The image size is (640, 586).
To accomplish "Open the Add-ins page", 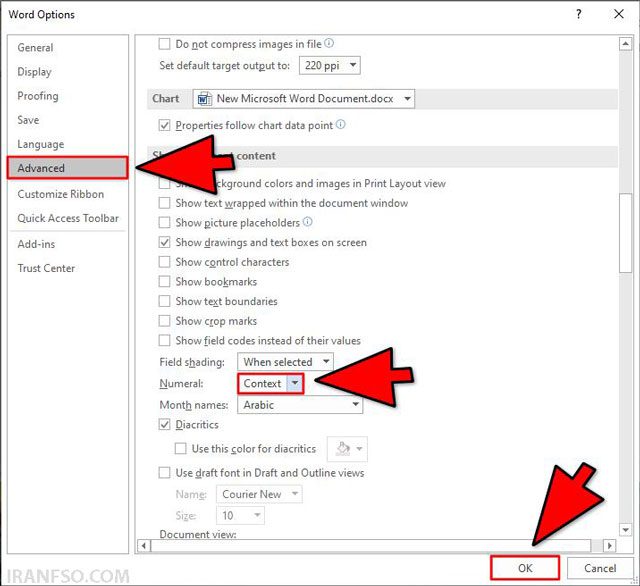I will pyautogui.click(x=68, y=244).
